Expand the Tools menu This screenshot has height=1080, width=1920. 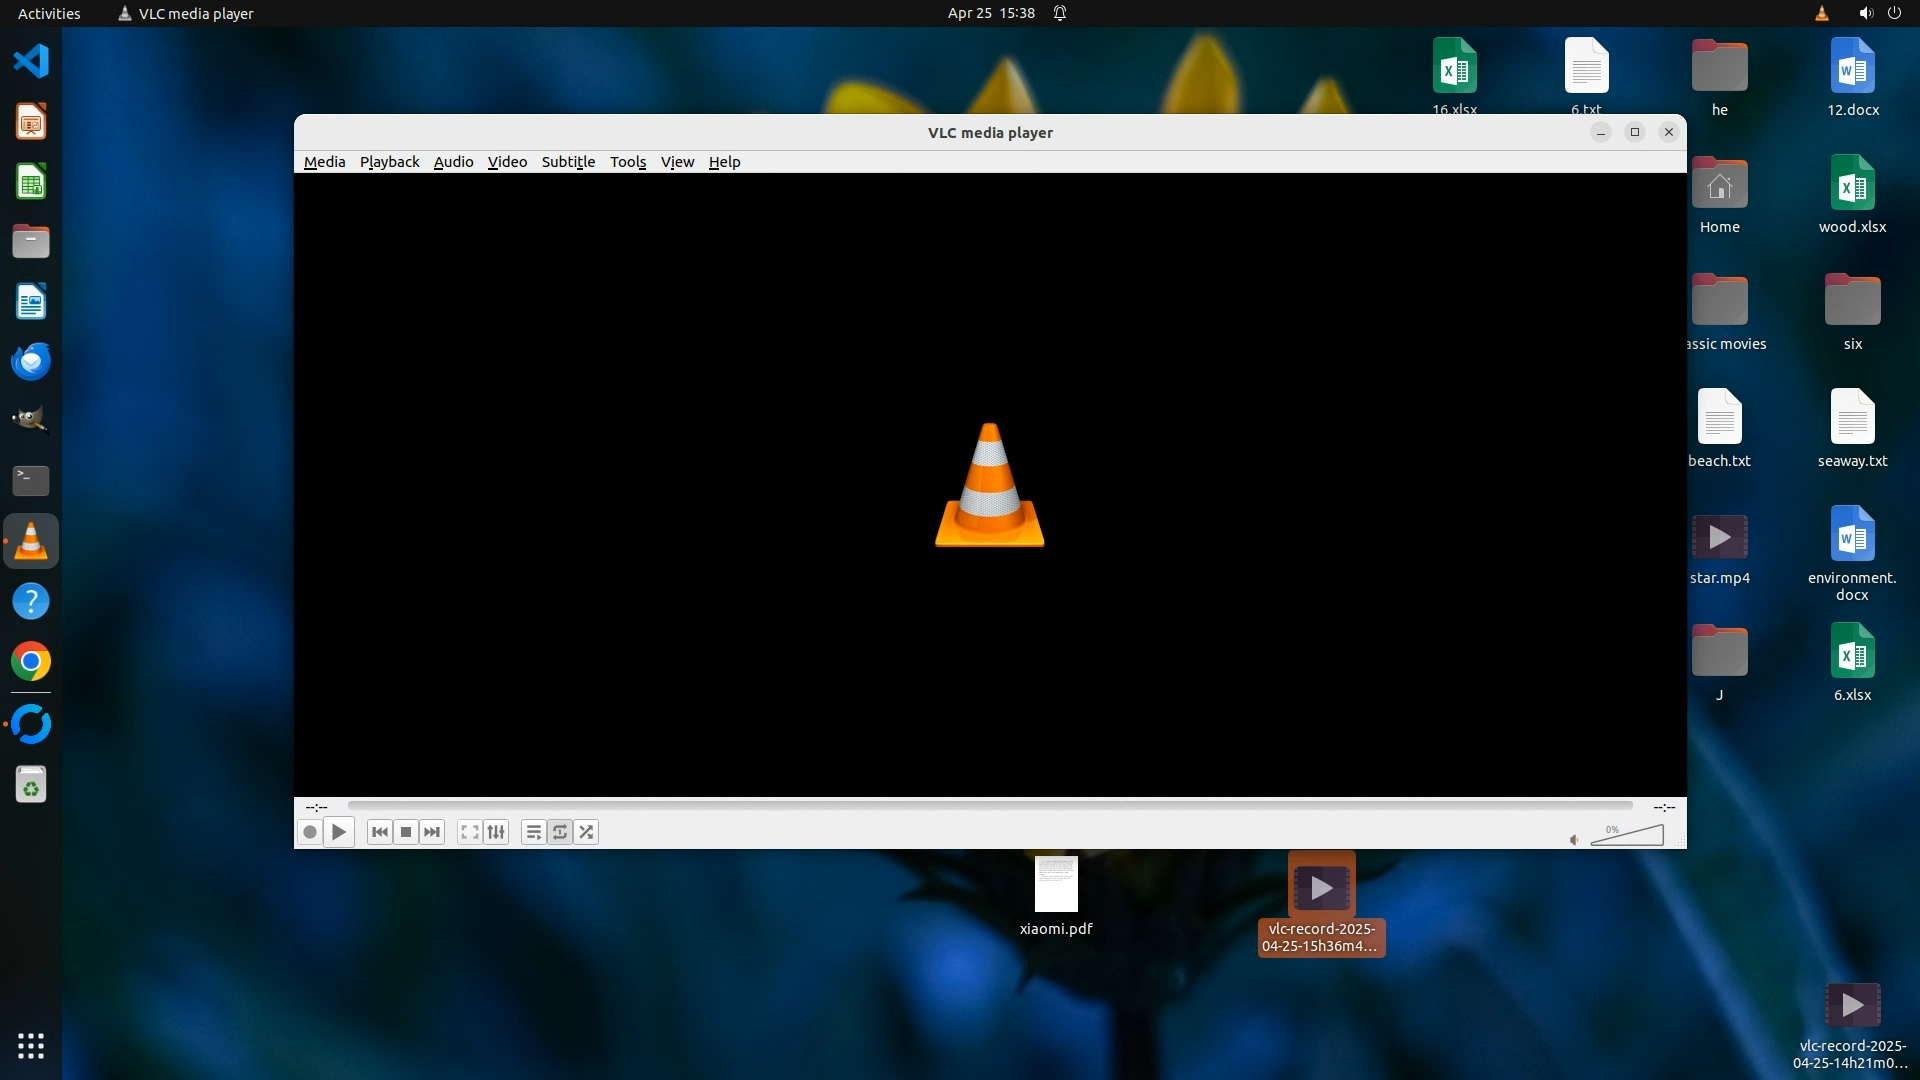tap(628, 162)
